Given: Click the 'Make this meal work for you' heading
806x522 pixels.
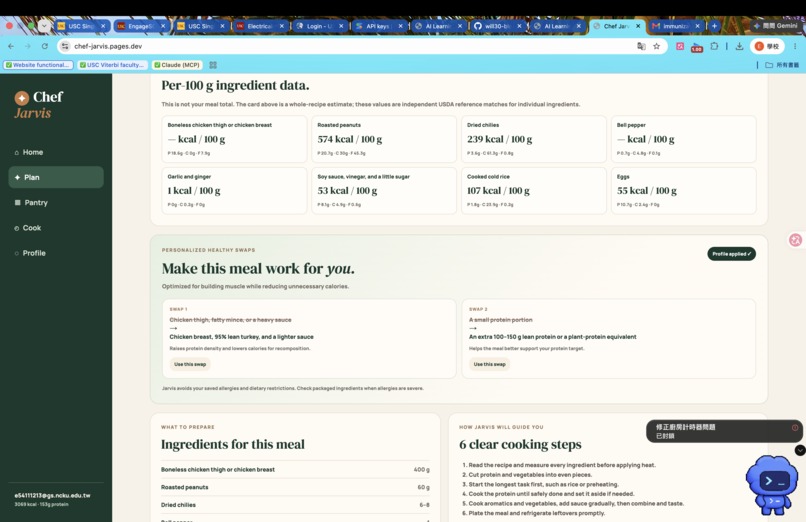Looking at the screenshot, I should [x=258, y=269].
